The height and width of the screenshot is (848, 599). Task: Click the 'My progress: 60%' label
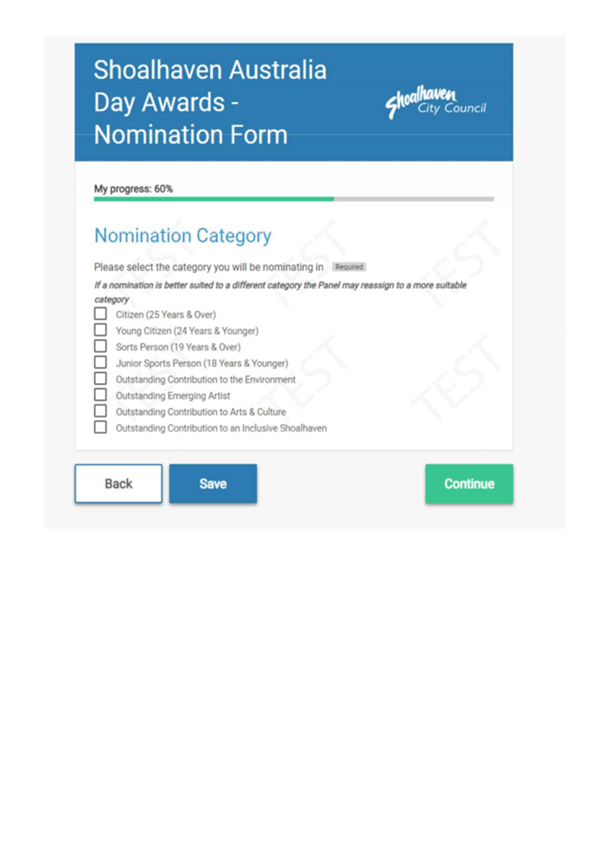click(x=132, y=186)
